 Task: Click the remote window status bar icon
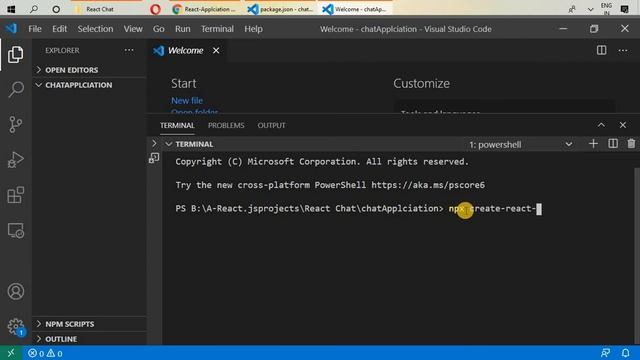point(11,353)
